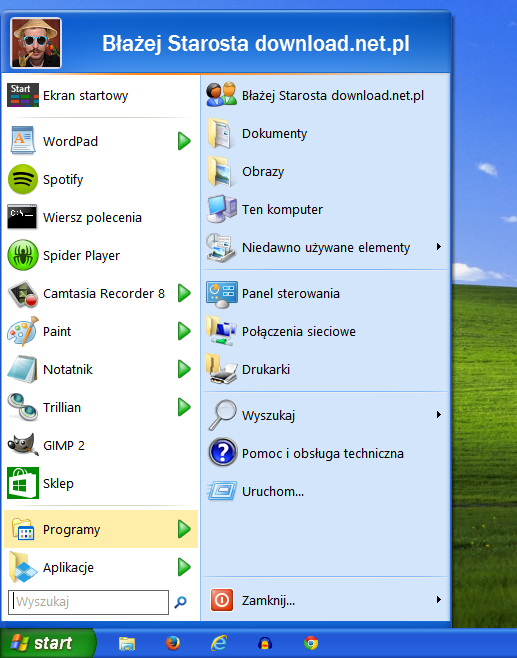Focus the Wyszukaj search input field
The height and width of the screenshot is (658, 517).
coord(88,602)
